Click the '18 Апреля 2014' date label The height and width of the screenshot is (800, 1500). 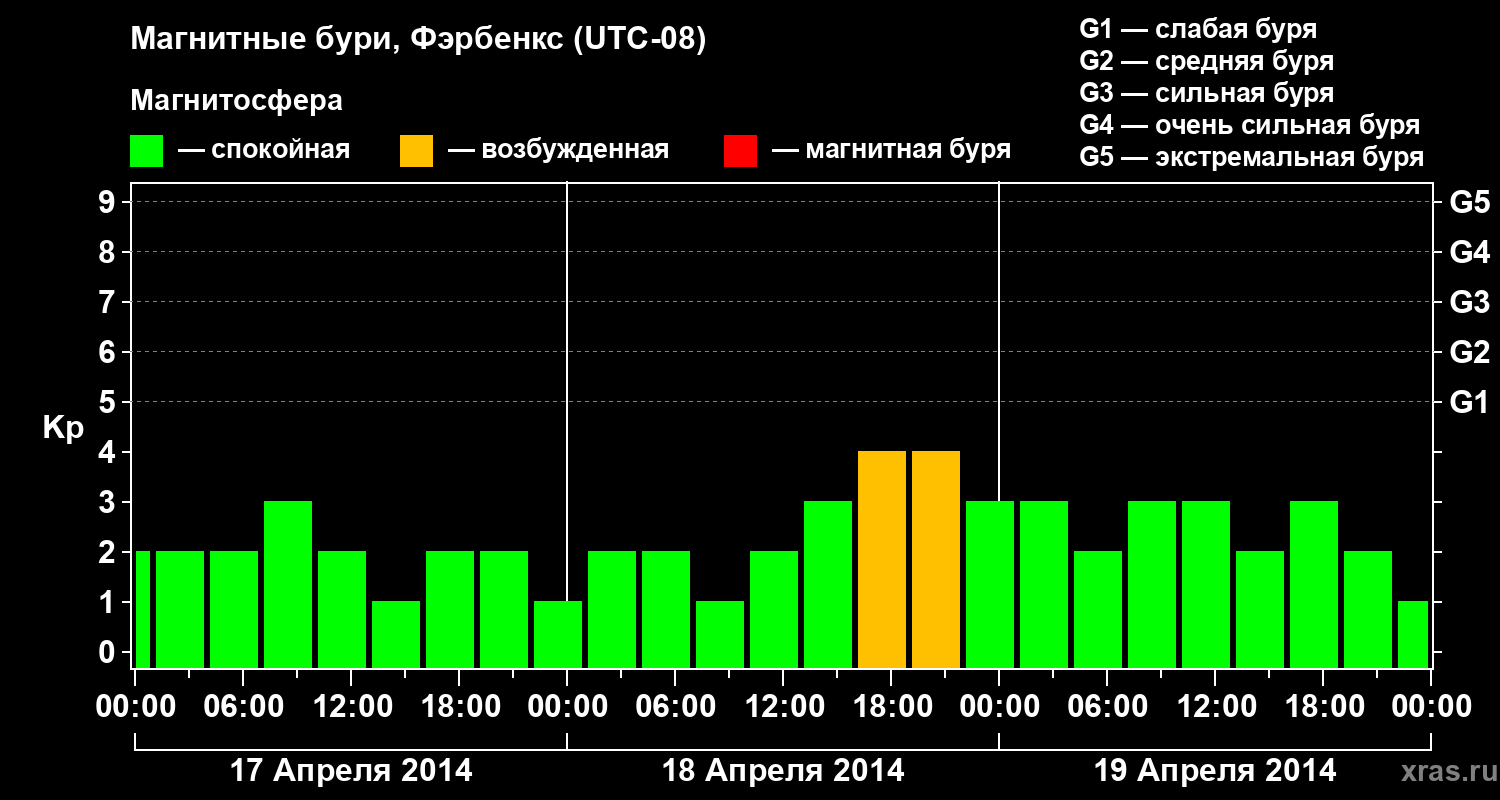(783, 771)
